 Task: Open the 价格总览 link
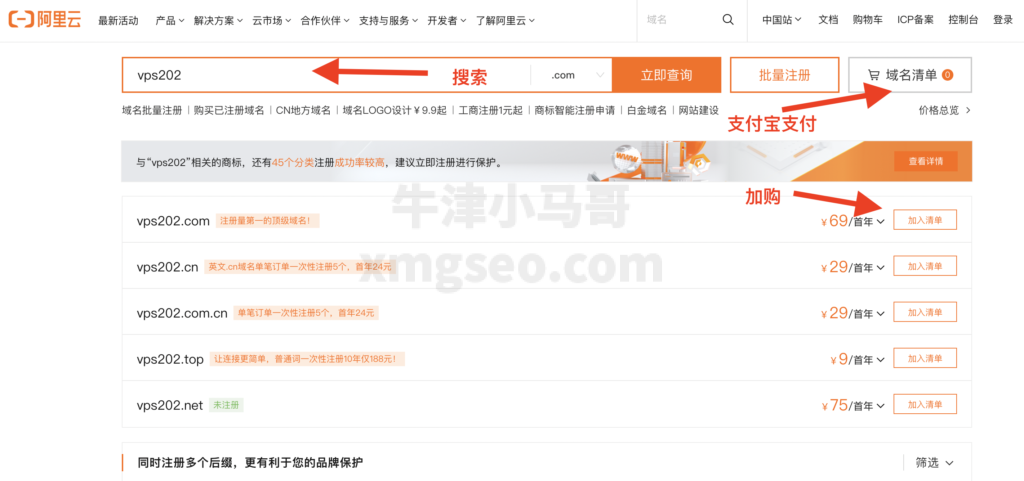[x=944, y=110]
